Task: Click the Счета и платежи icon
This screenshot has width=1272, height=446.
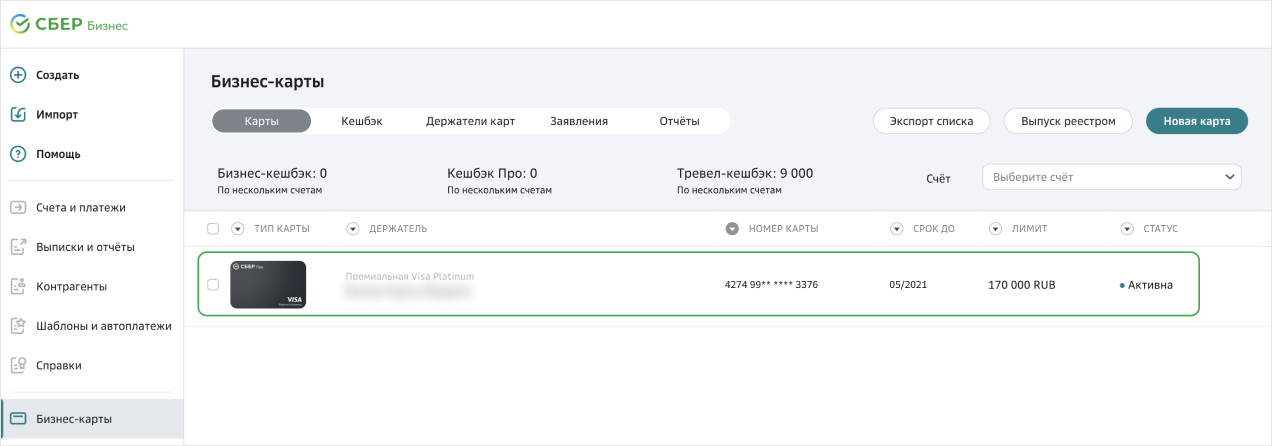Action: pyautogui.click(x=18, y=208)
